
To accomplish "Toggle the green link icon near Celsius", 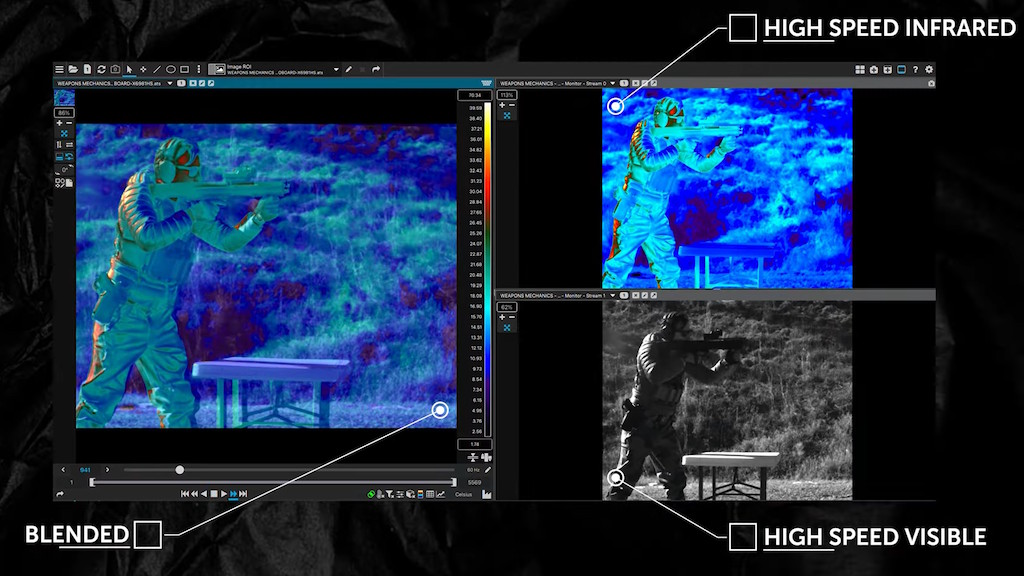I will (371, 494).
